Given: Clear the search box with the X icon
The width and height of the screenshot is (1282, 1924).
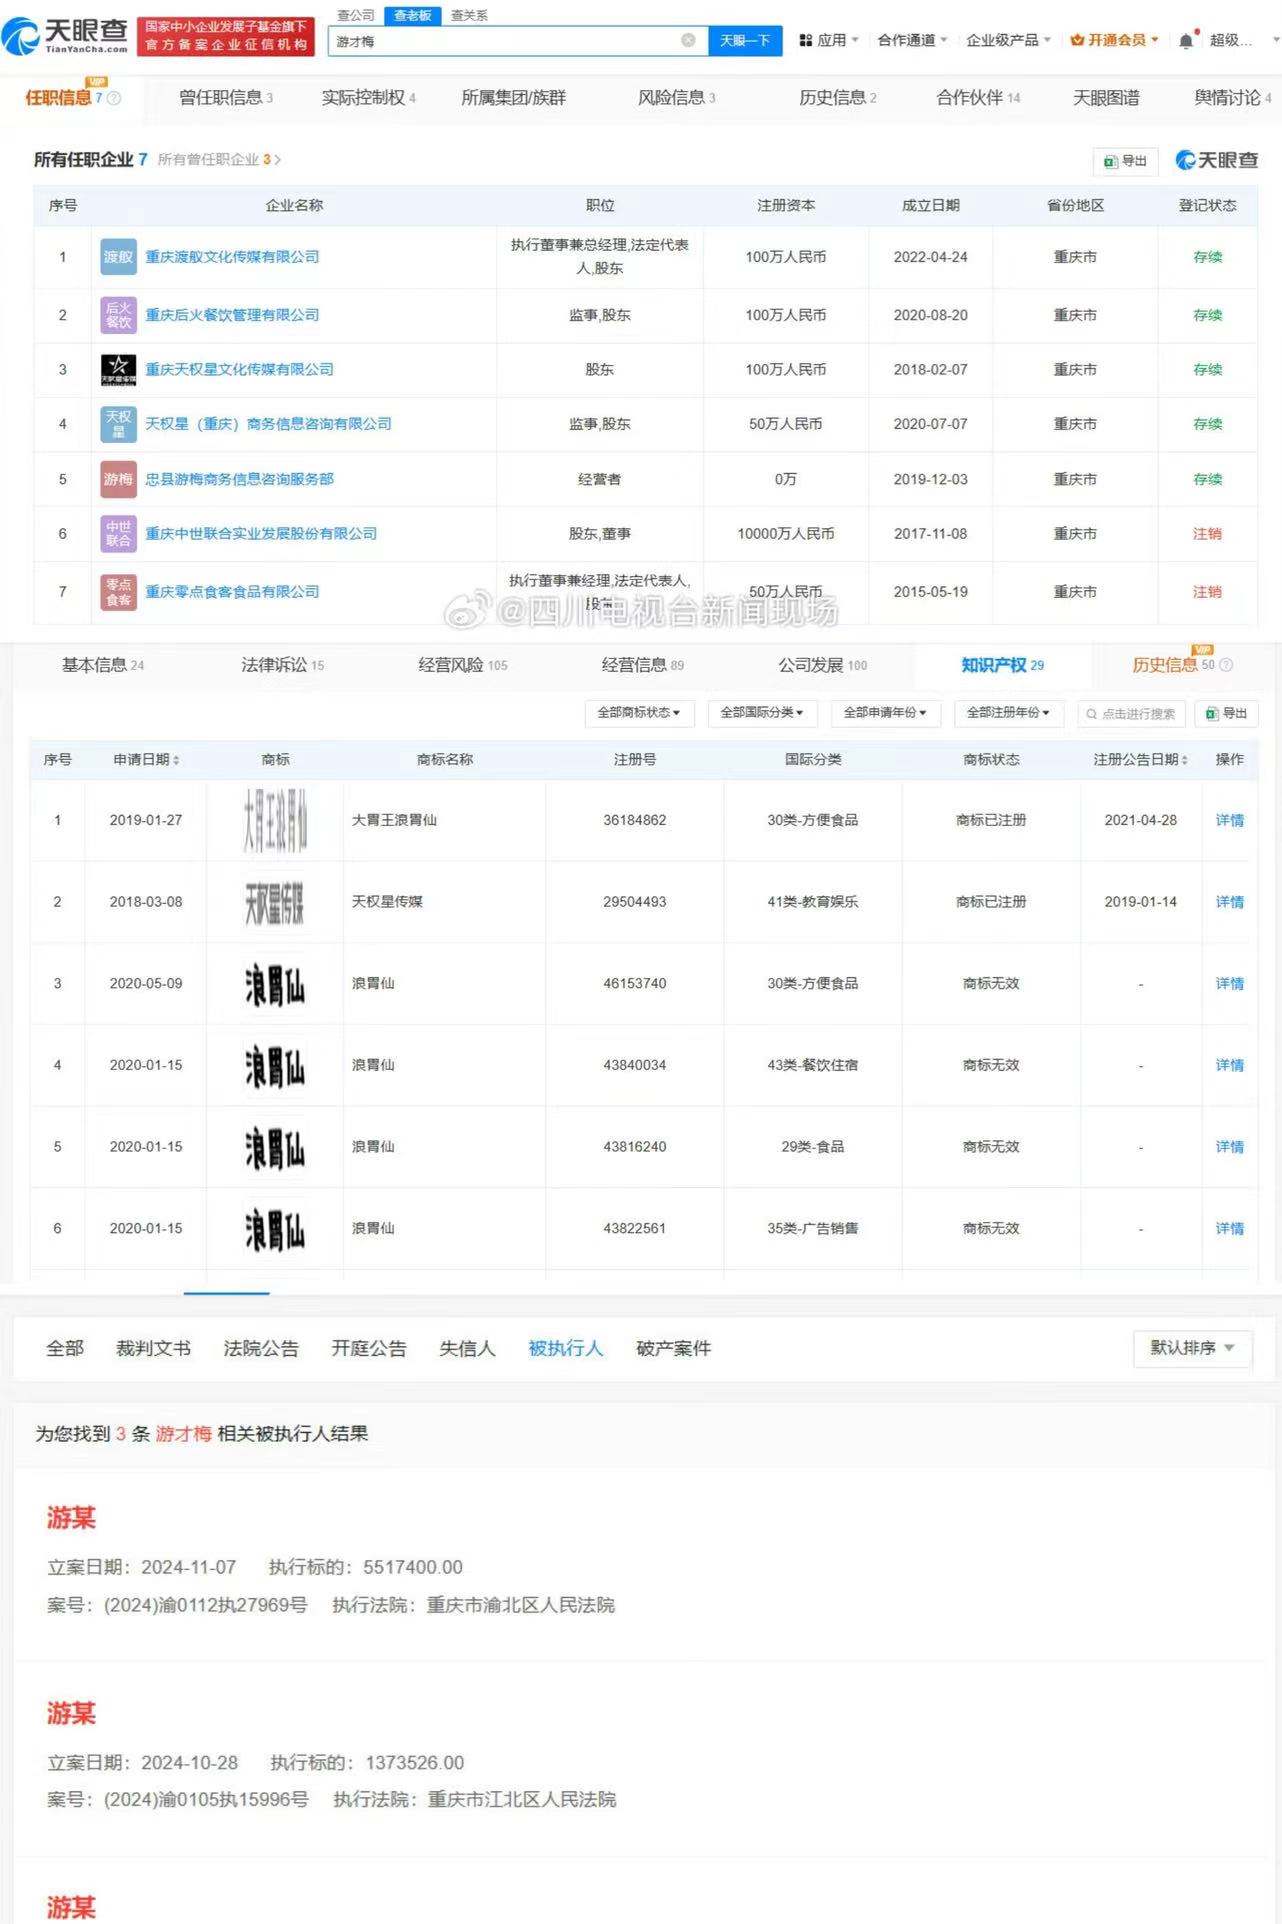Looking at the screenshot, I should (688, 40).
